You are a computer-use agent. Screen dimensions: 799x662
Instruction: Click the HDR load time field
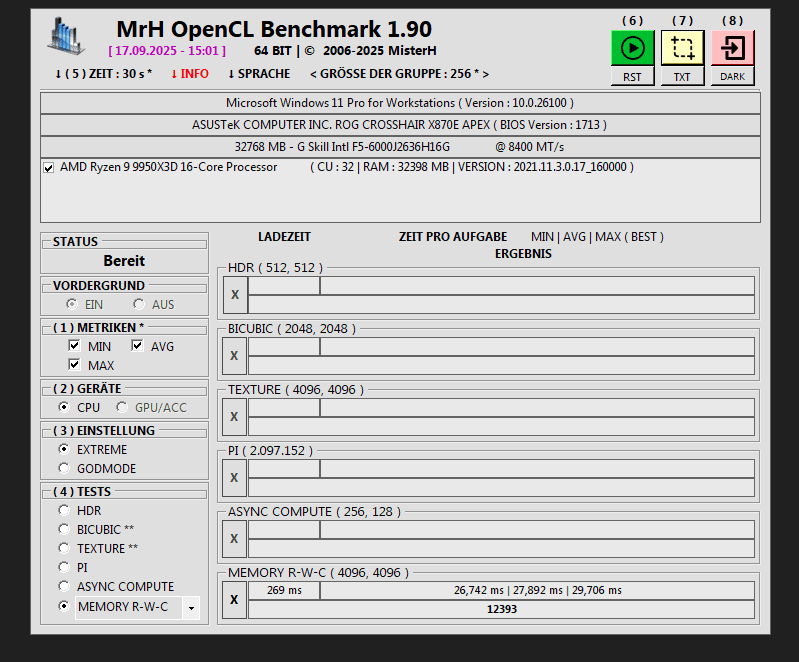click(284, 285)
